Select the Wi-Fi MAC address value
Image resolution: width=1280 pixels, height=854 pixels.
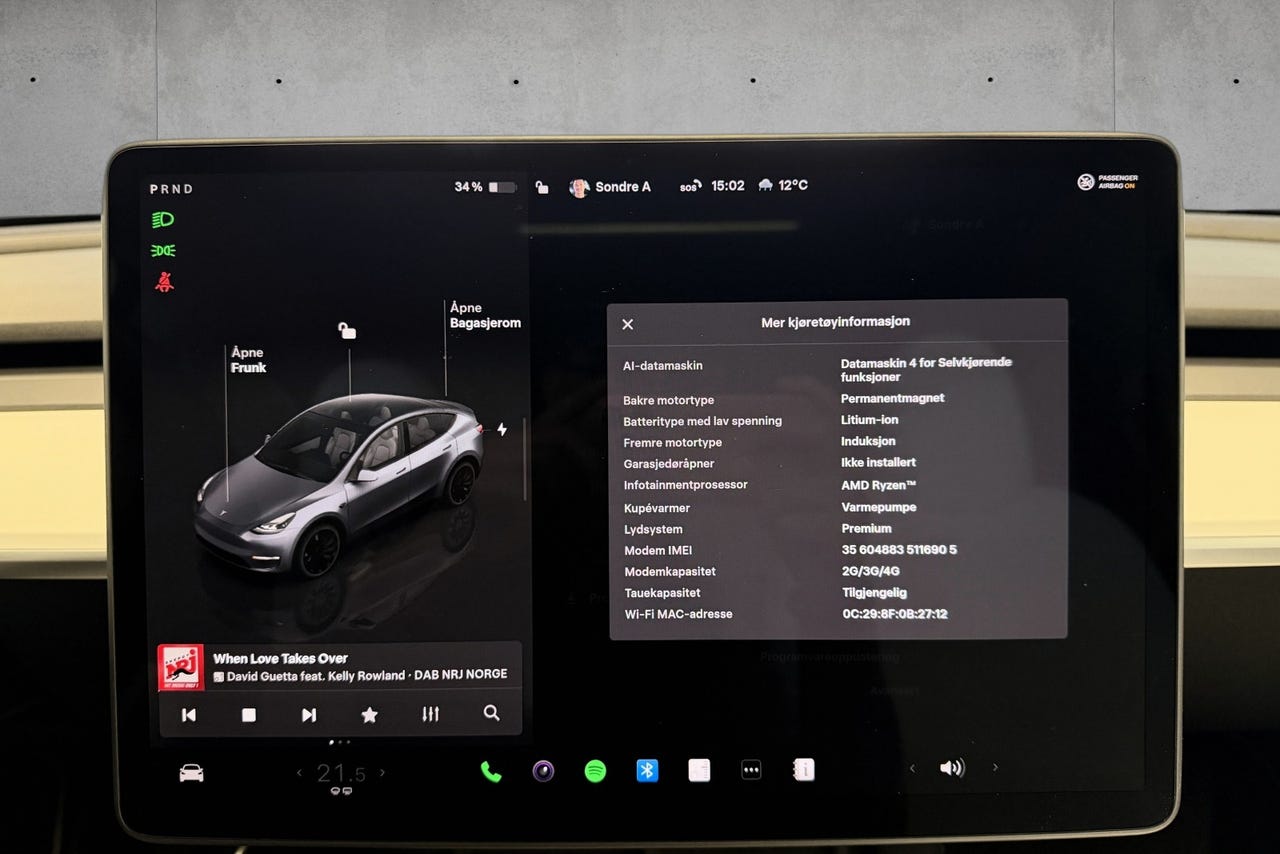pos(895,614)
